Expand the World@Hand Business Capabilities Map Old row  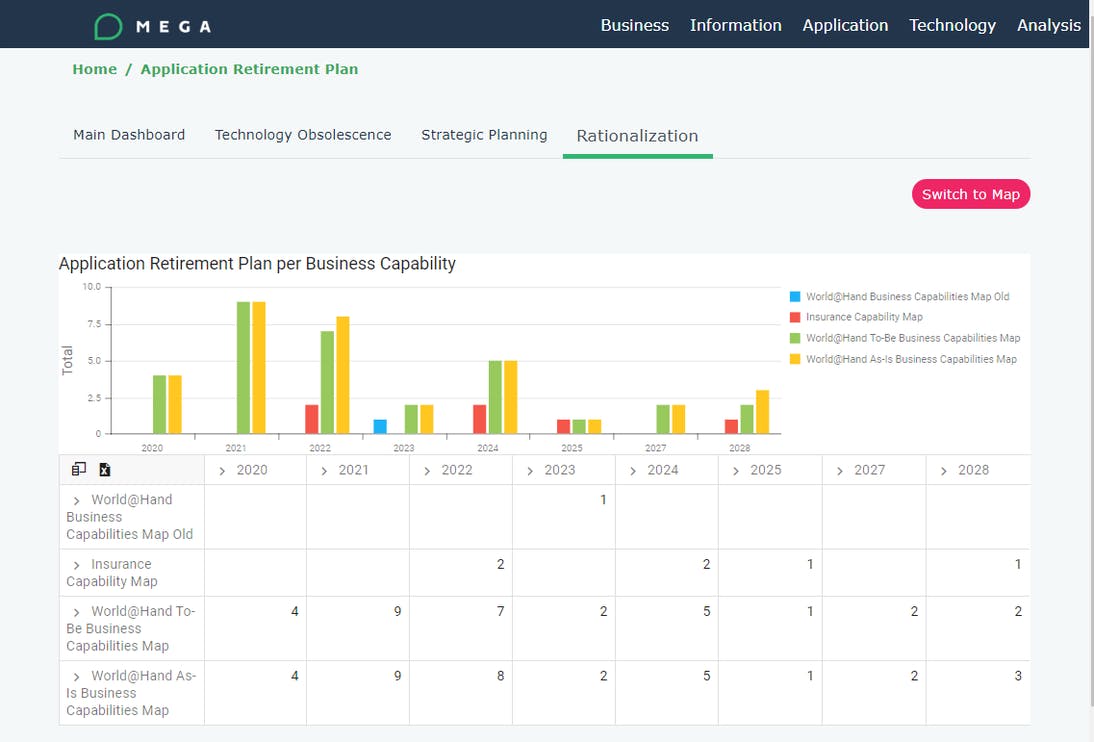(78, 499)
